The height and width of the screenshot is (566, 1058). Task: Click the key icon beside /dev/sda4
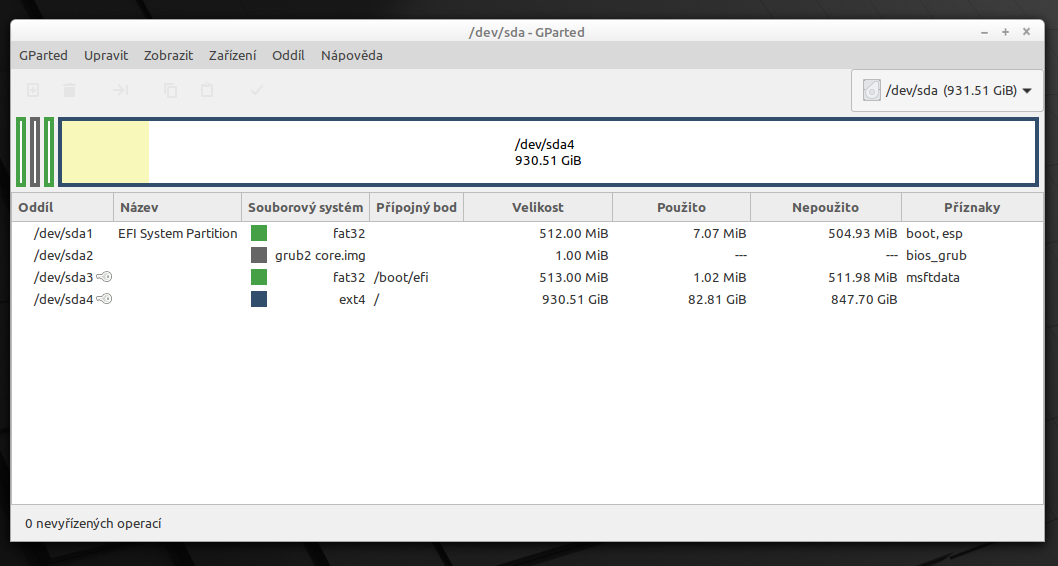[x=104, y=299]
